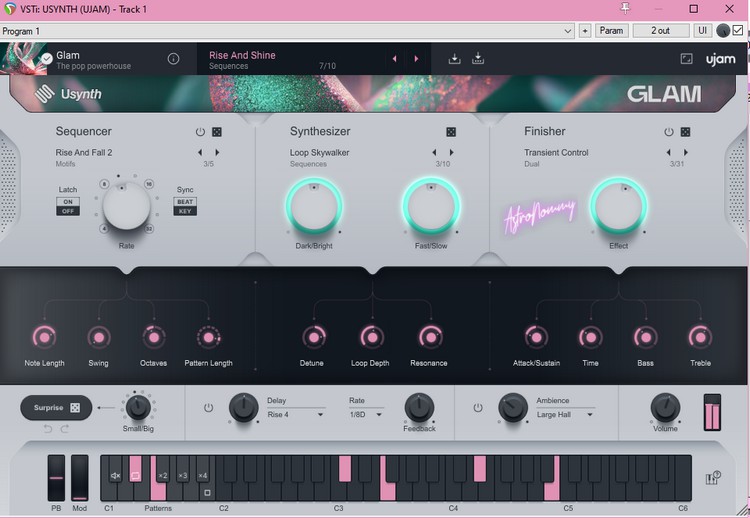Toggle the Delay power button
750x518 pixels.
pyautogui.click(x=209, y=408)
